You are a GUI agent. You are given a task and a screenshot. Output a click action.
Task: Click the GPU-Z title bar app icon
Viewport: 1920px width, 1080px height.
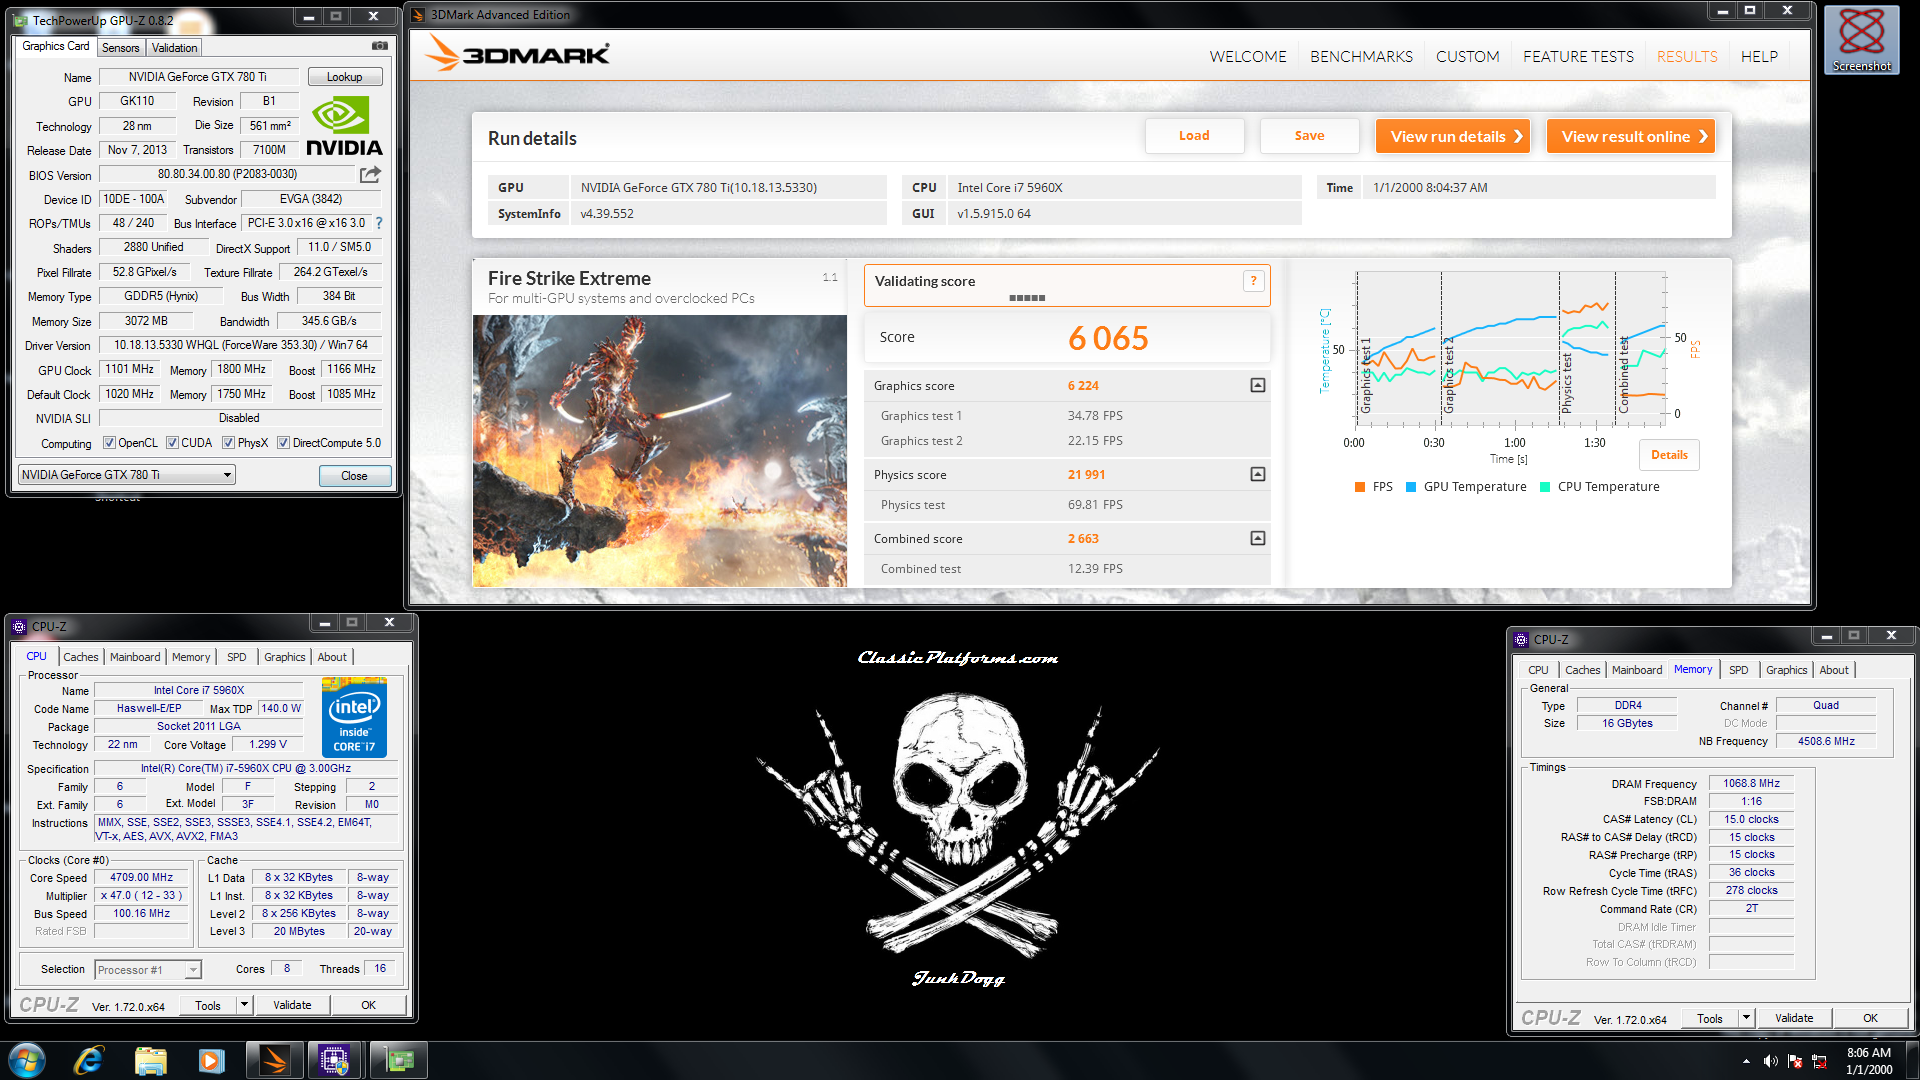[20, 20]
